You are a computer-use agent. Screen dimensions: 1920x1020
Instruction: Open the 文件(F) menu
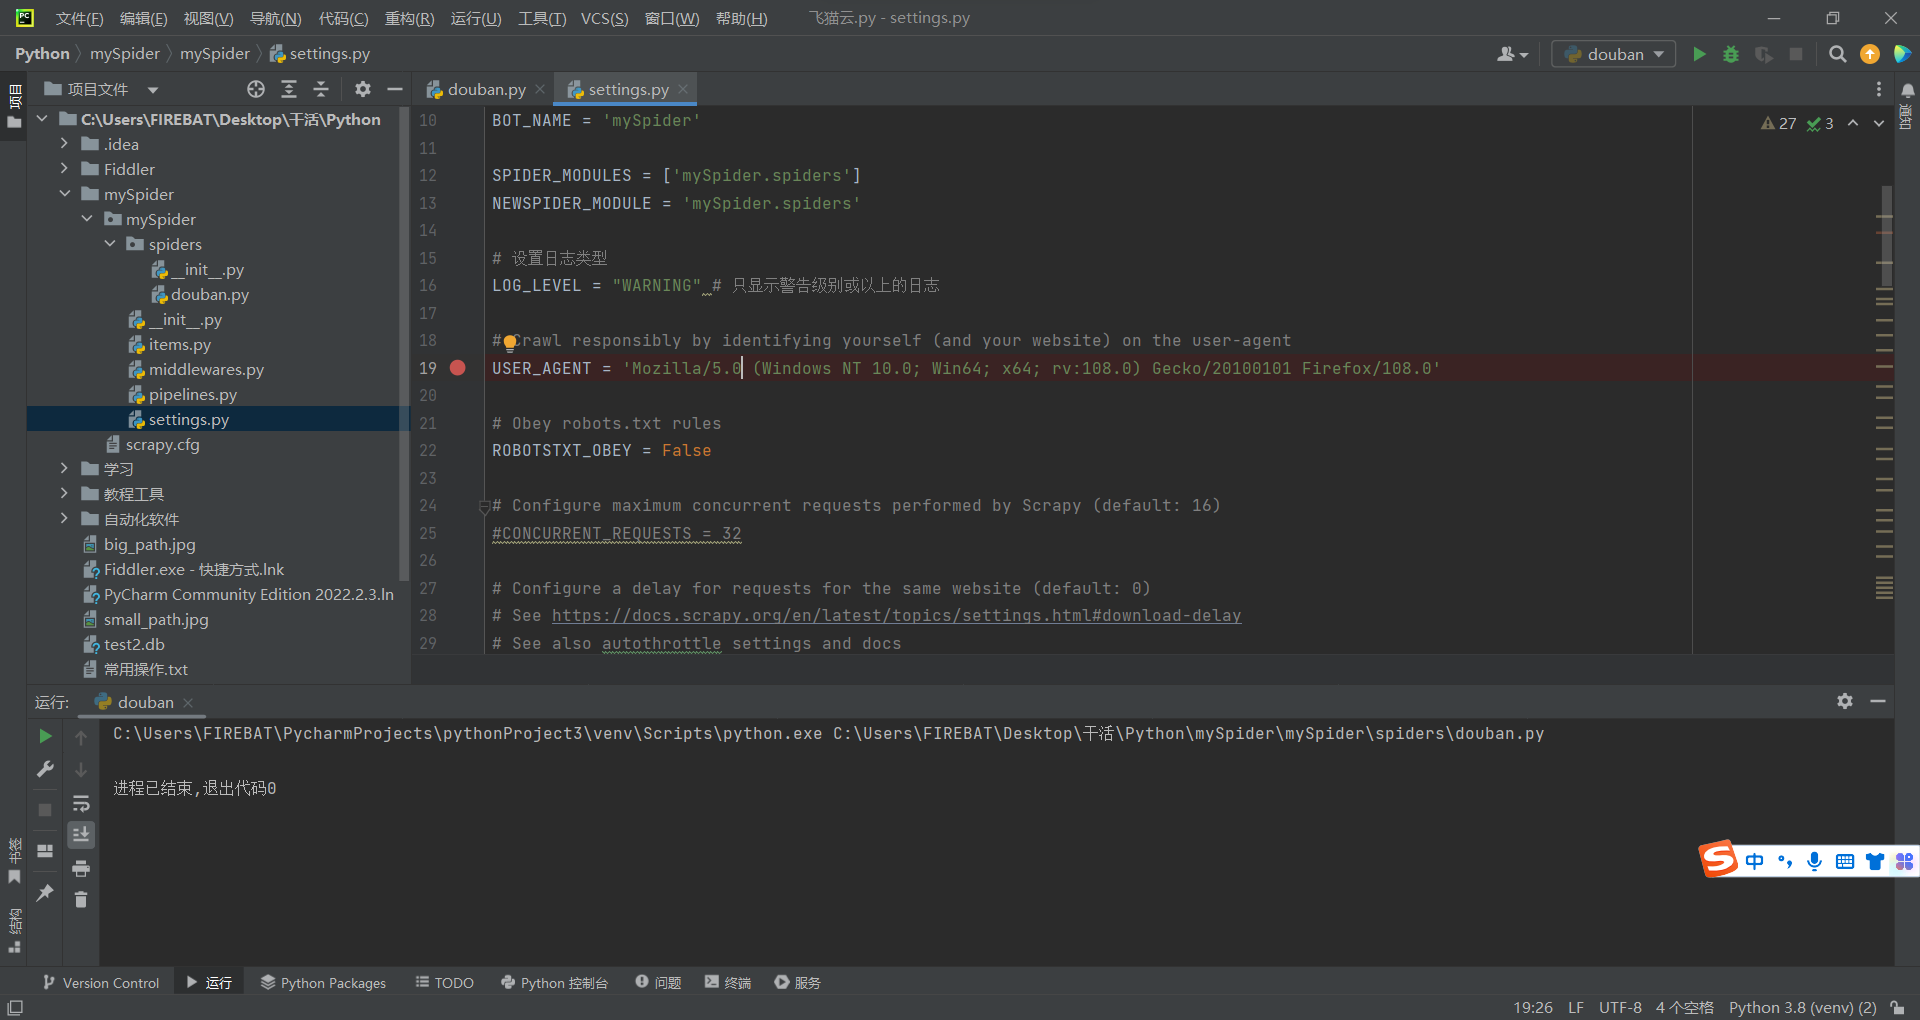click(x=79, y=18)
